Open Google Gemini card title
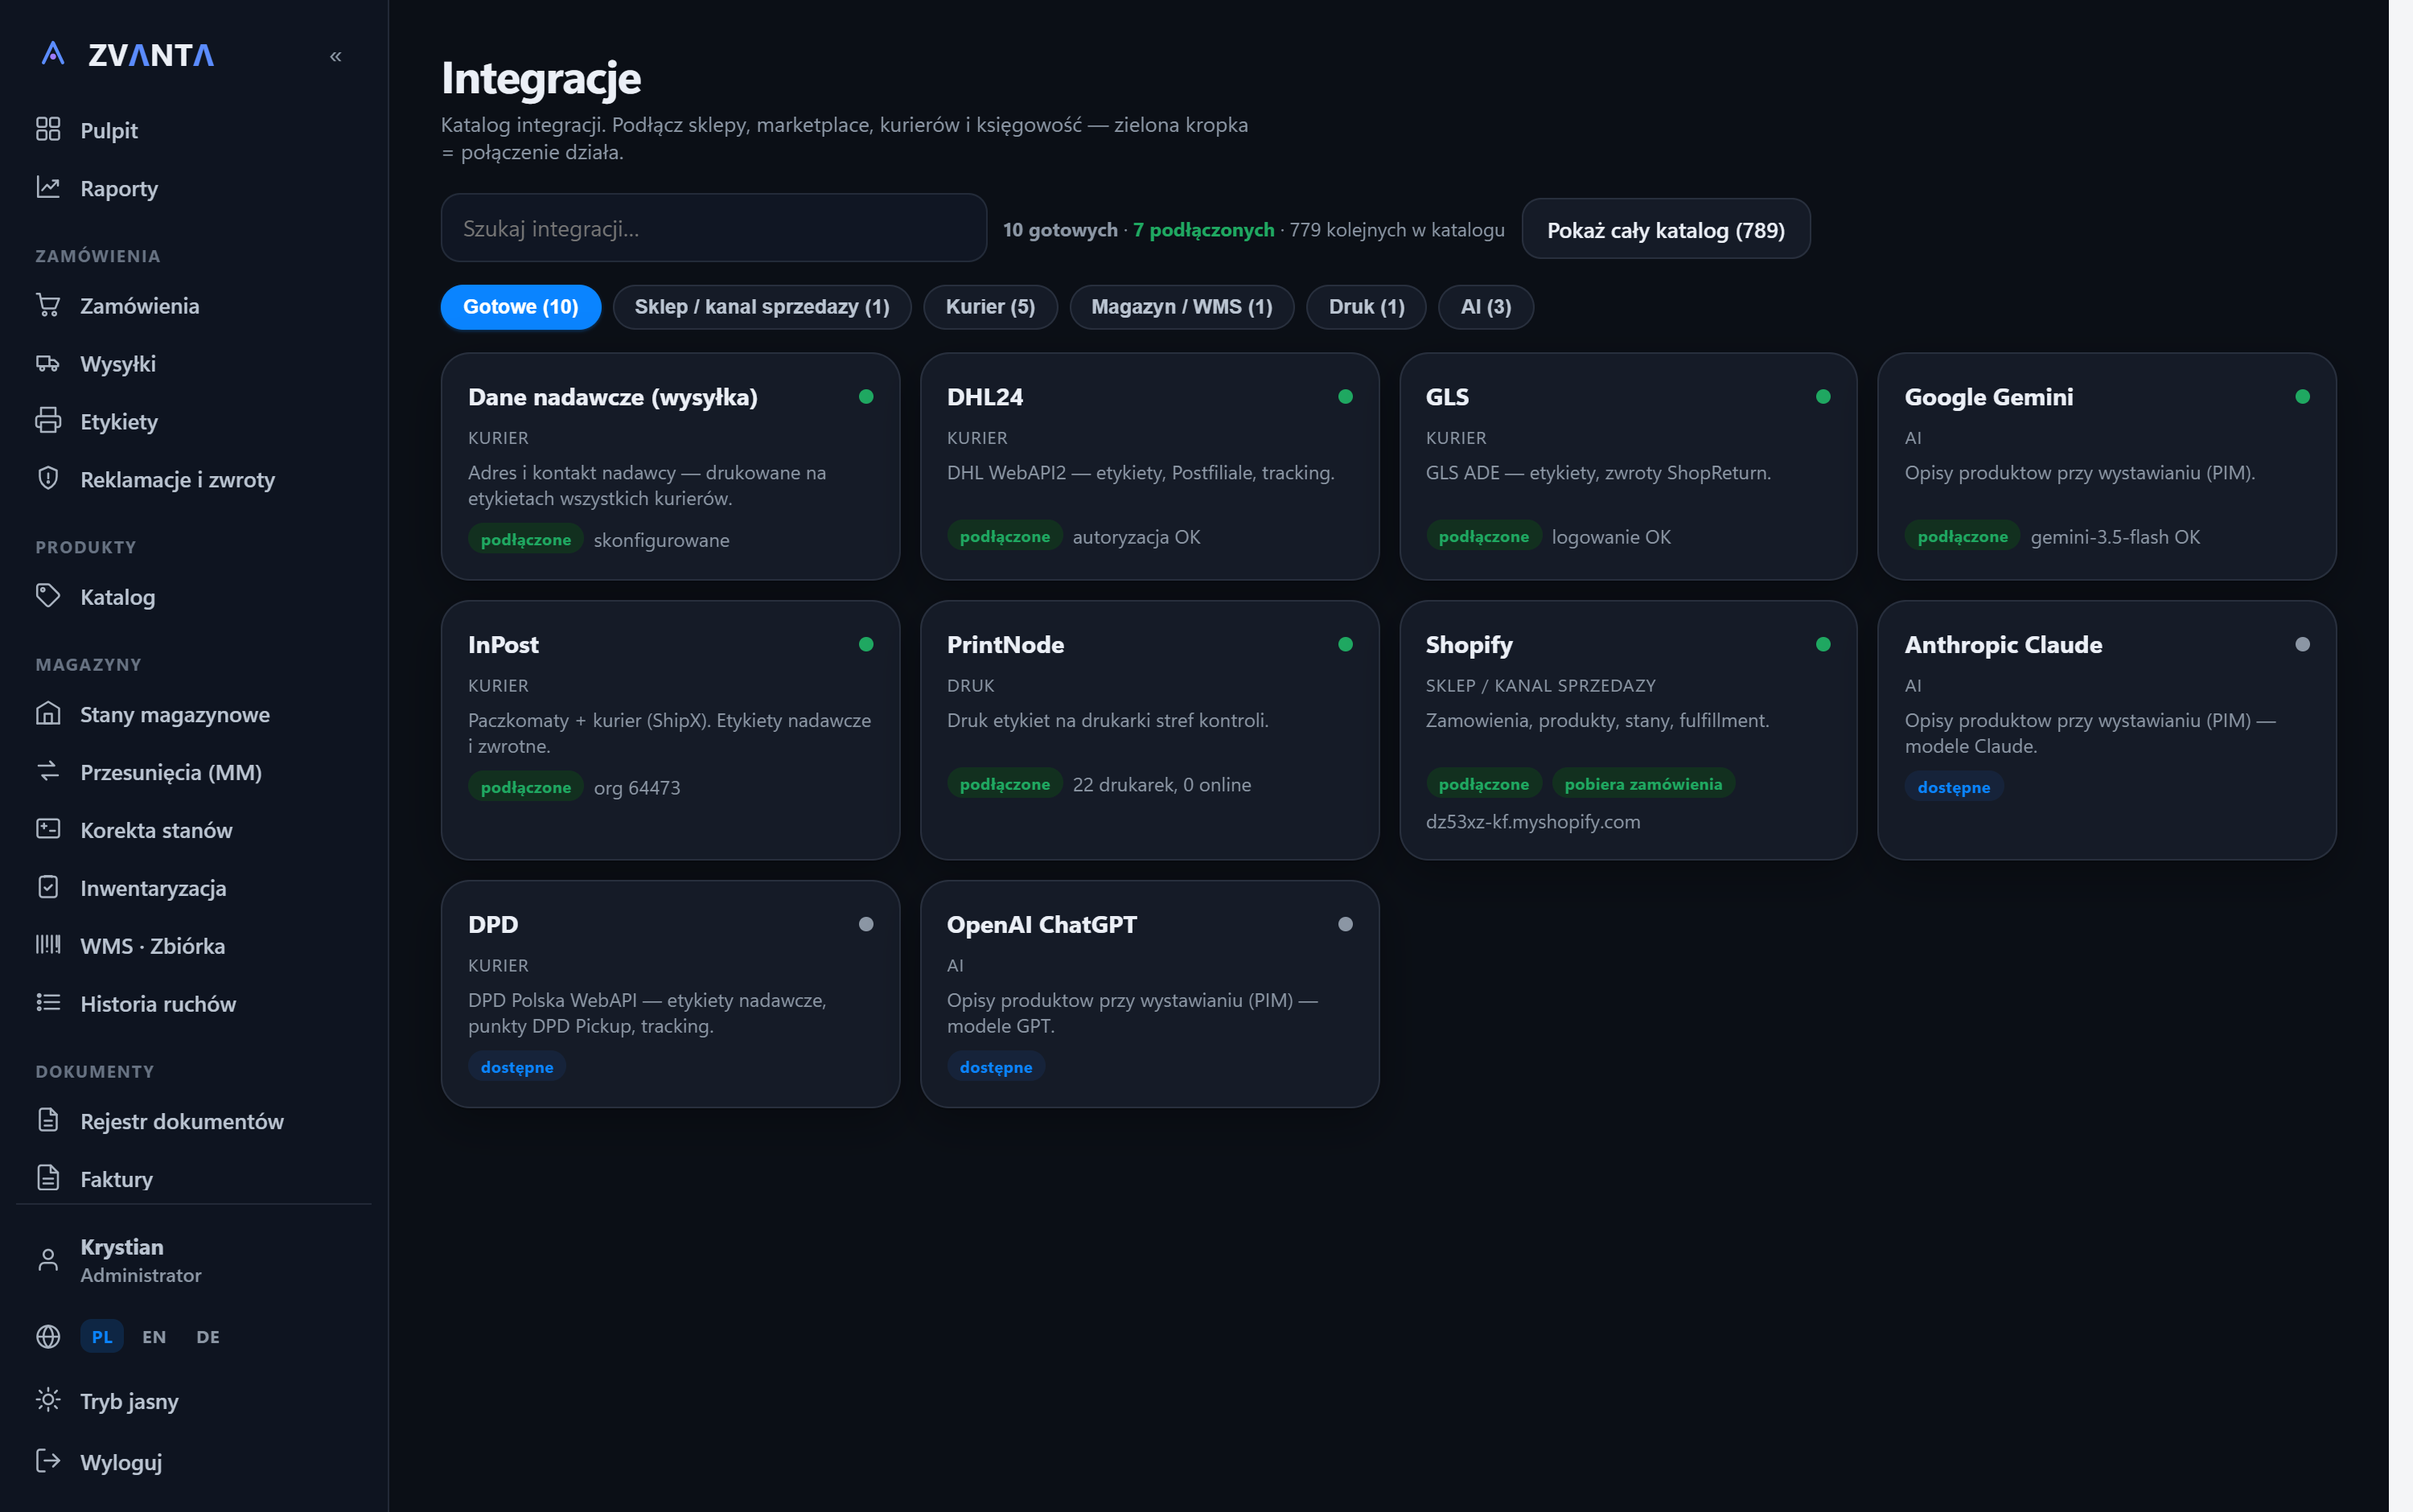The width and height of the screenshot is (2413, 1512). pos(1988,397)
